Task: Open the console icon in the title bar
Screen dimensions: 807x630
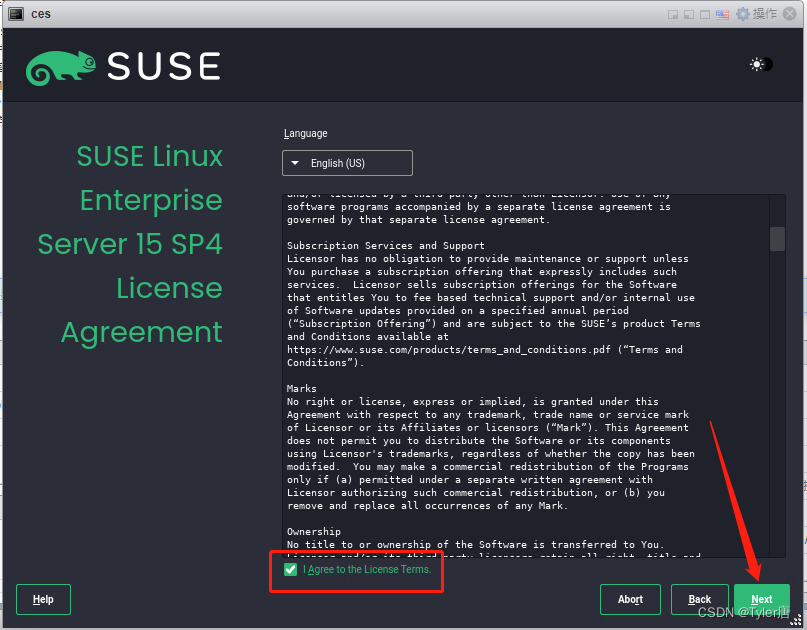Action: point(16,14)
